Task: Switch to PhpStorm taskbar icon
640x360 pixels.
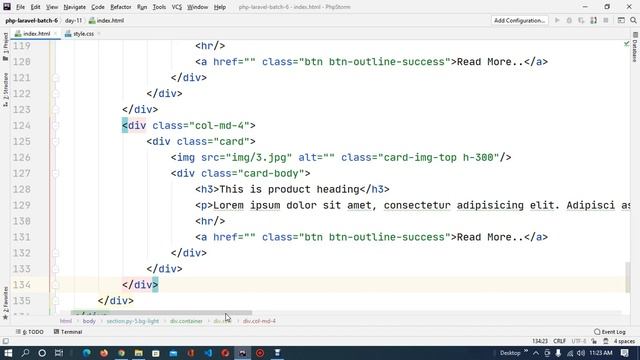Action: click(242, 353)
